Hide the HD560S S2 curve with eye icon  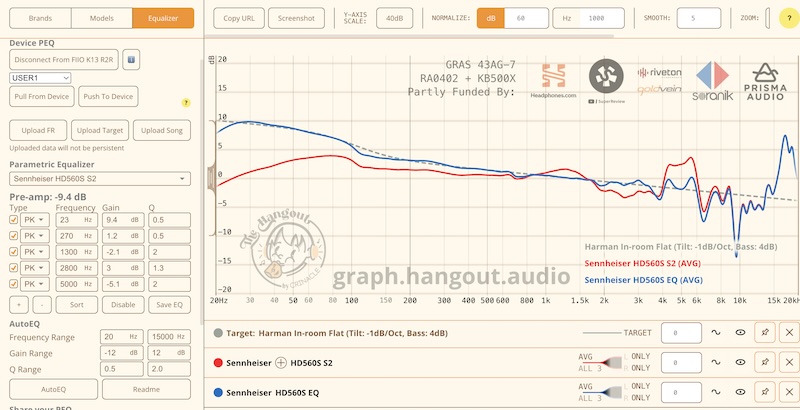740,363
